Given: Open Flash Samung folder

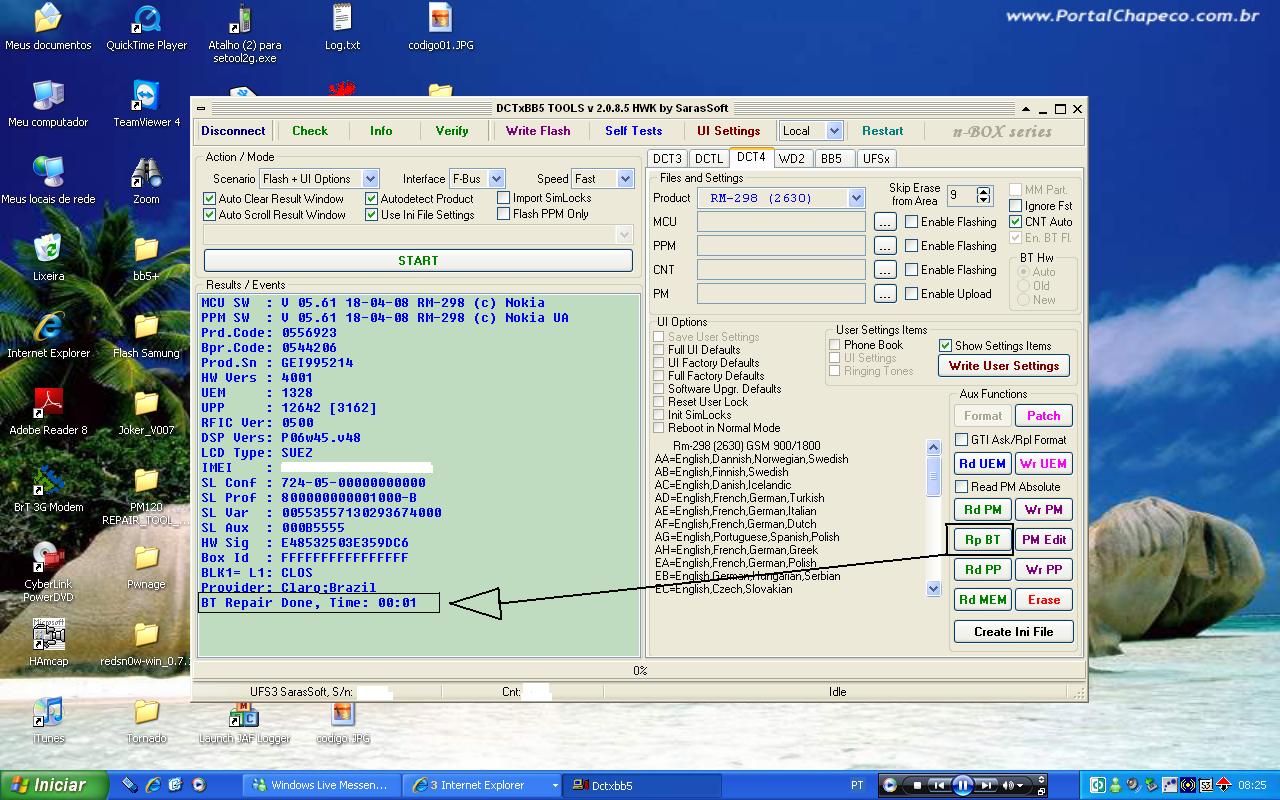Looking at the screenshot, I should (x=146, y=335).
